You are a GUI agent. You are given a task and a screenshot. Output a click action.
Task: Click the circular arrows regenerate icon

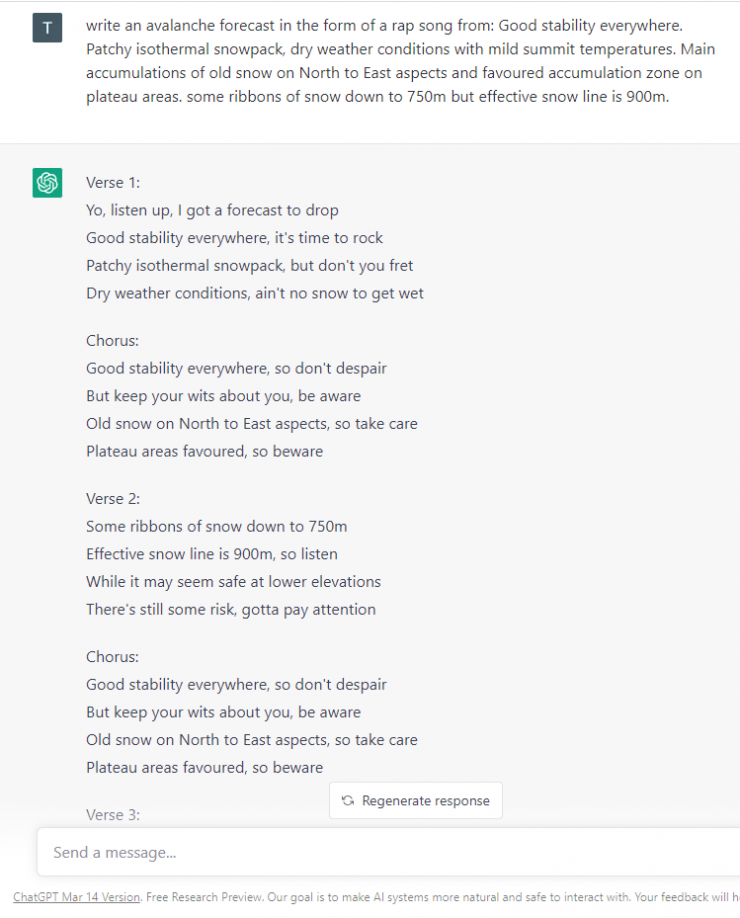[x=347, y=801]
